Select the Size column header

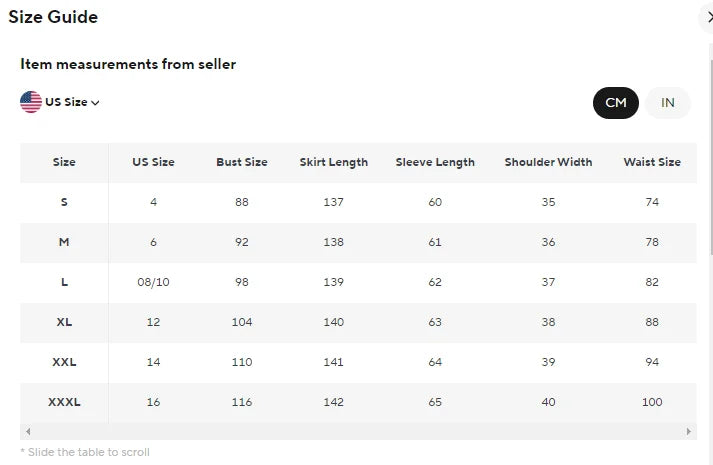pyautogui.click(x=64, y=162)
